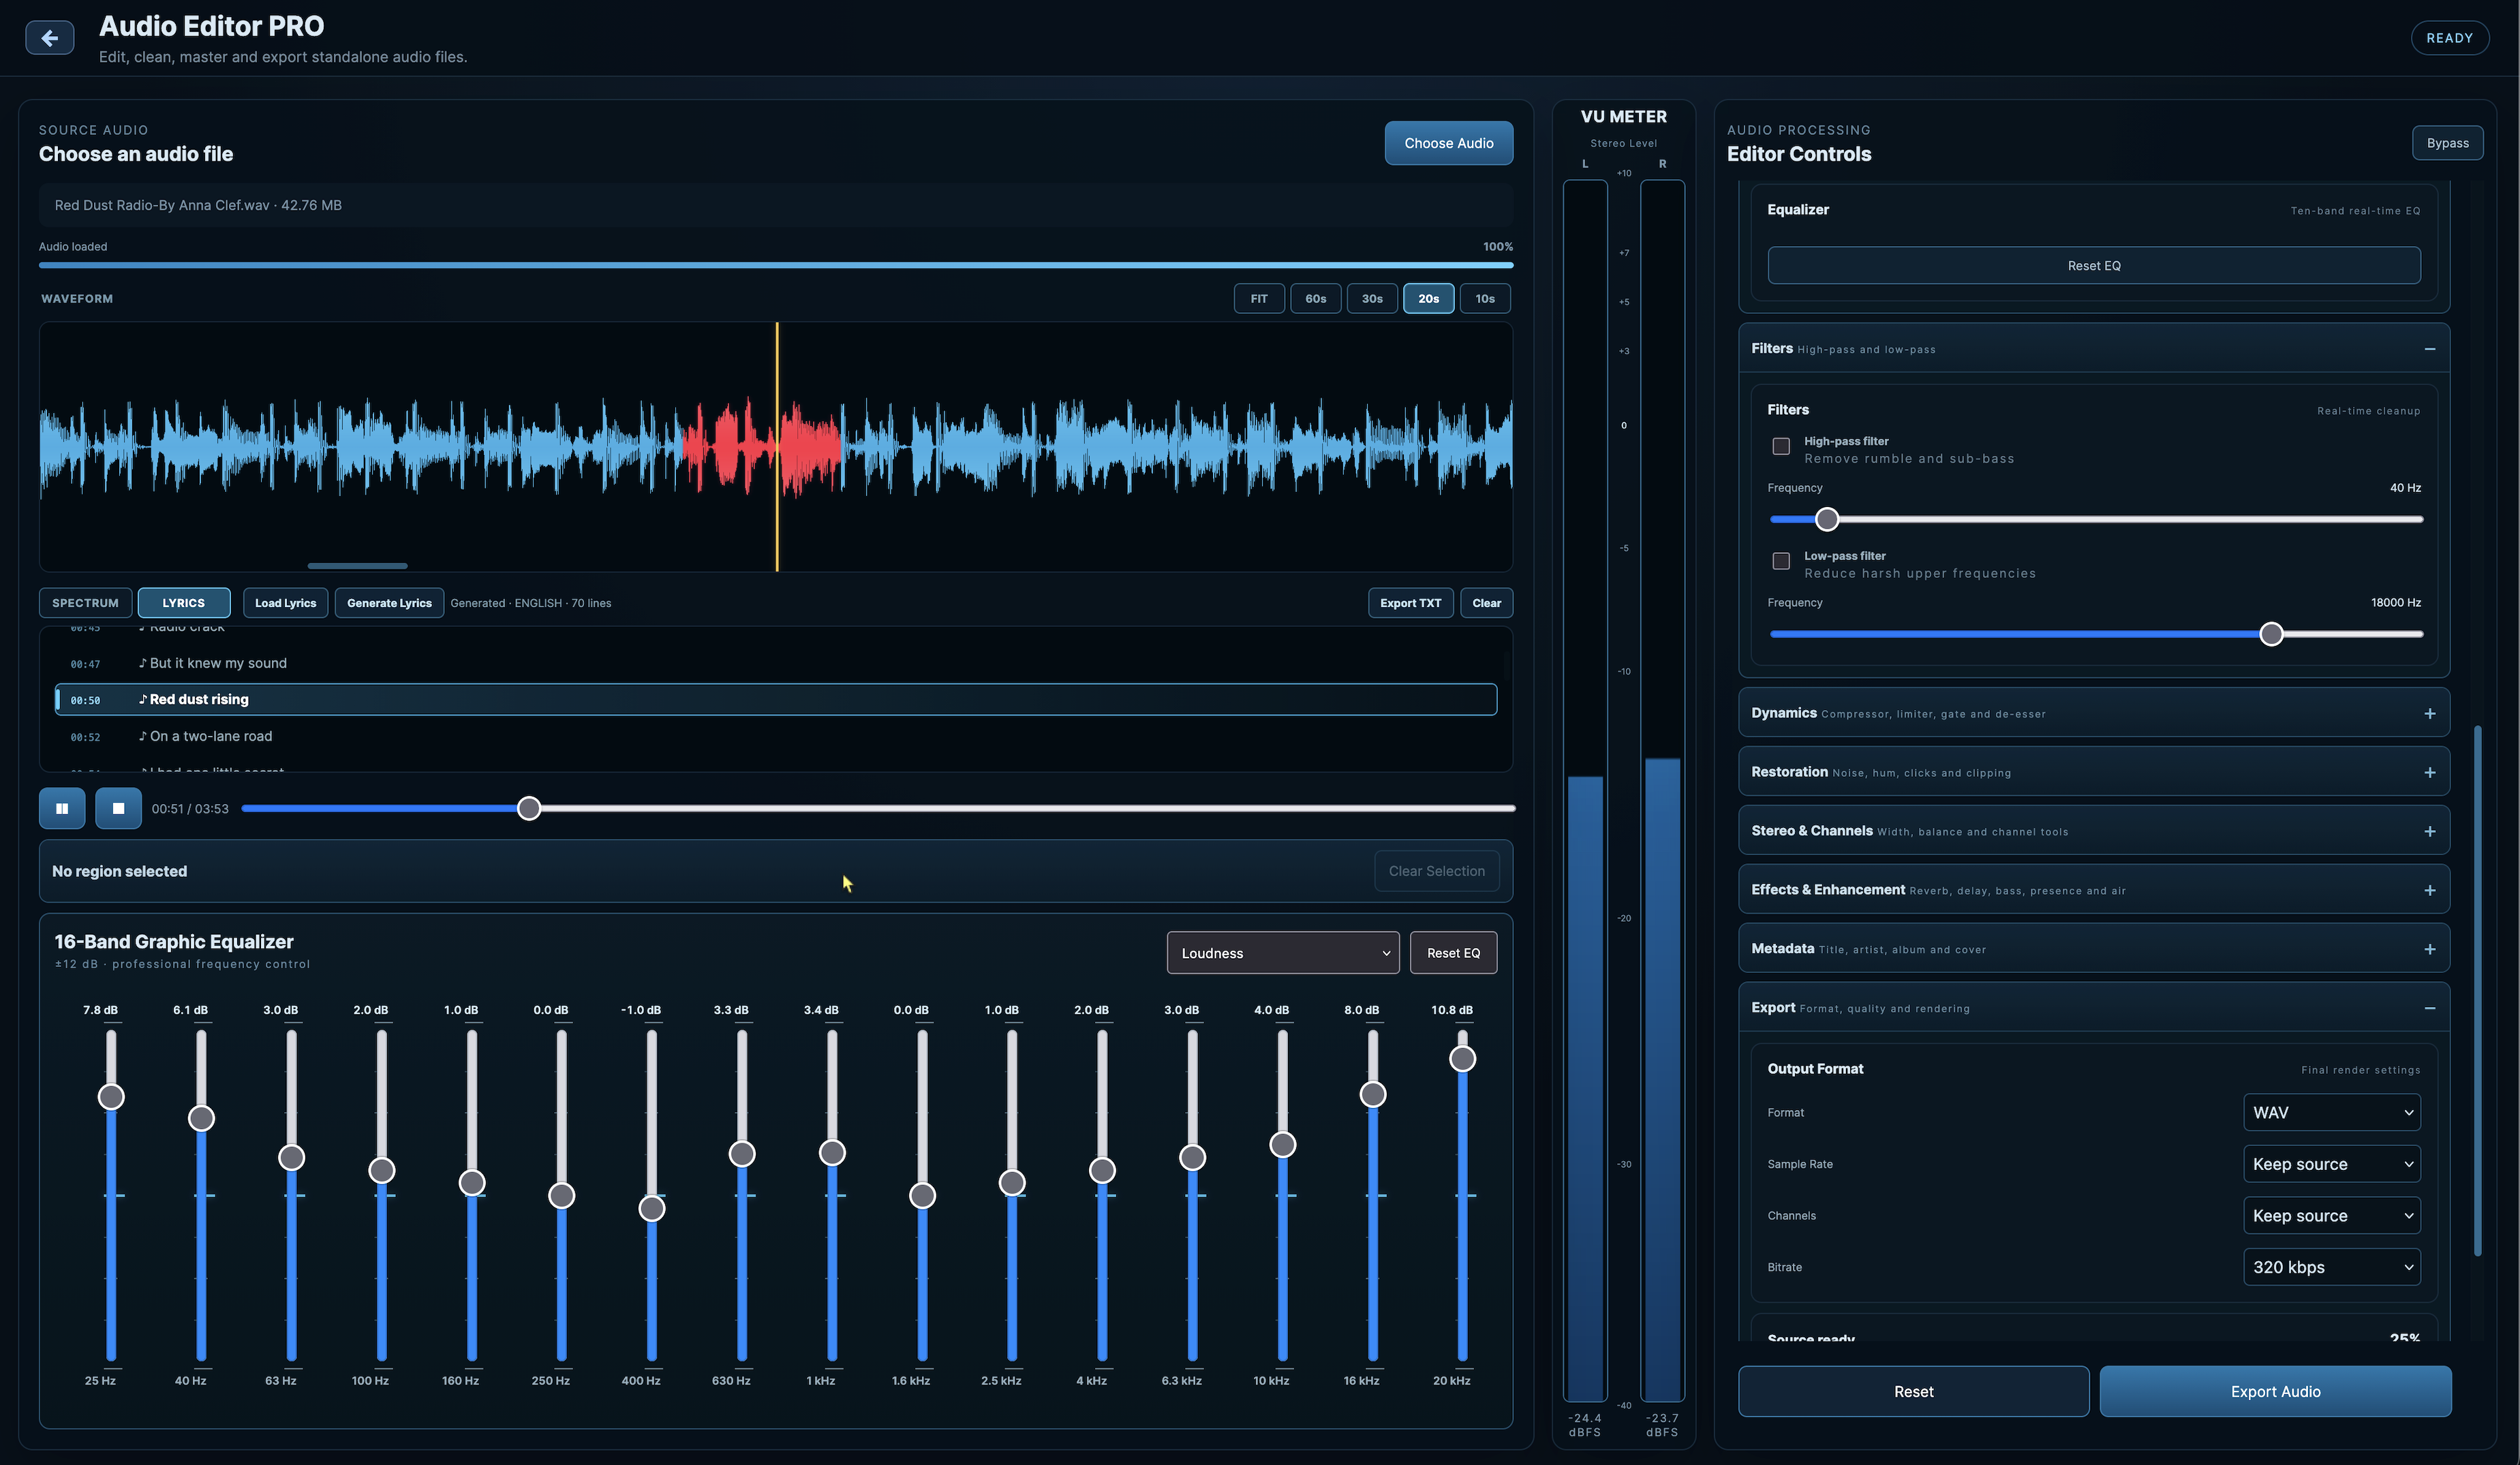
Task: Go back using the arrow button
Action: [49, 38]
